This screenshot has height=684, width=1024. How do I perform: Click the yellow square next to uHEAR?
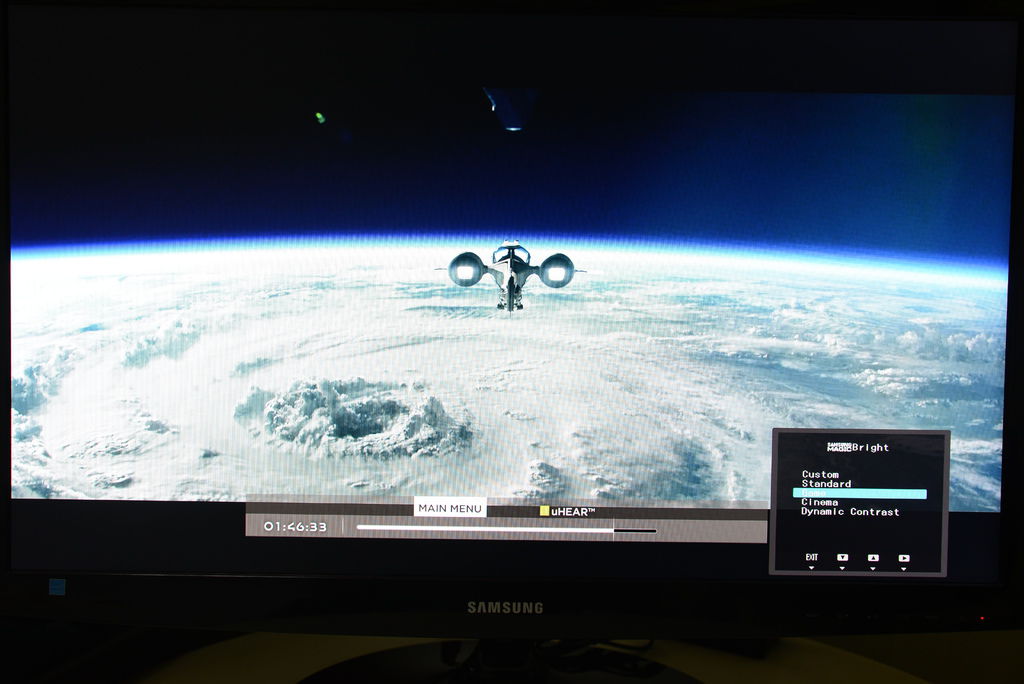click(x=544, y=511)
